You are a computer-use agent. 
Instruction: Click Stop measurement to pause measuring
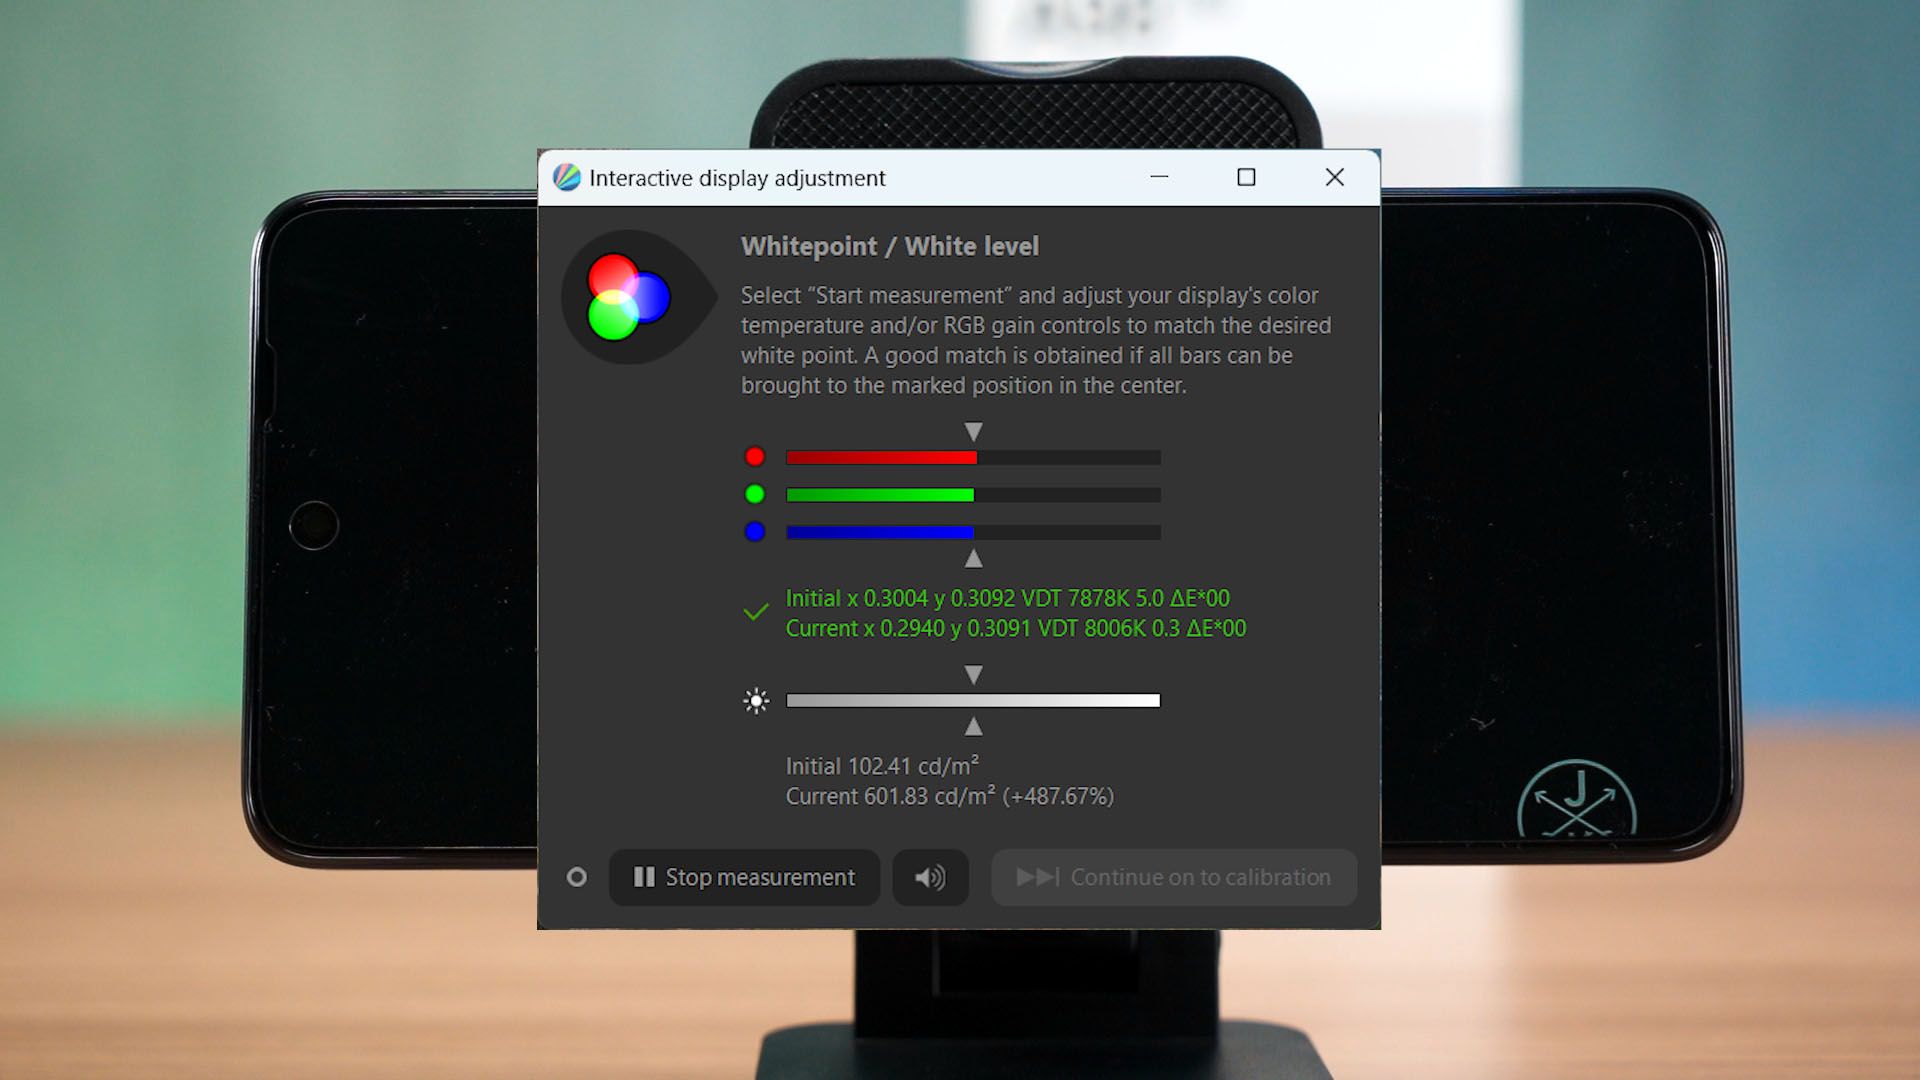coord(744,878)
